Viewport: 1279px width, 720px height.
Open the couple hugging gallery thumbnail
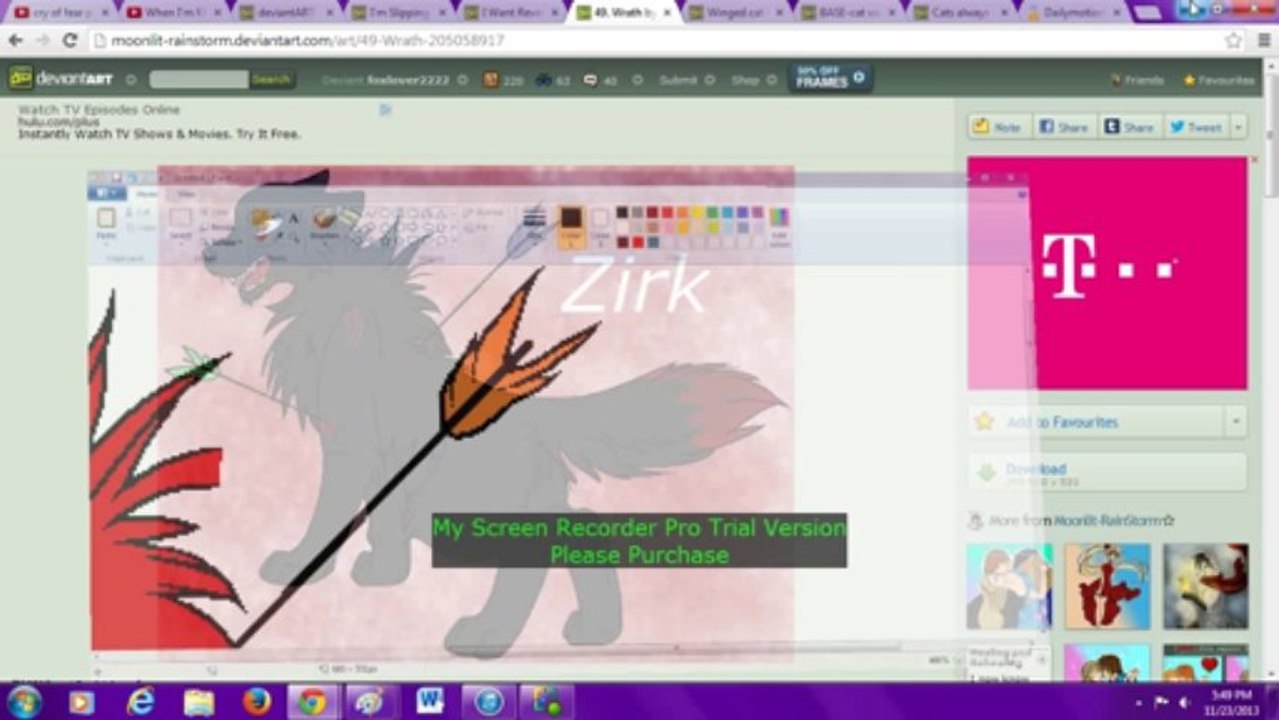(1009, 586)
